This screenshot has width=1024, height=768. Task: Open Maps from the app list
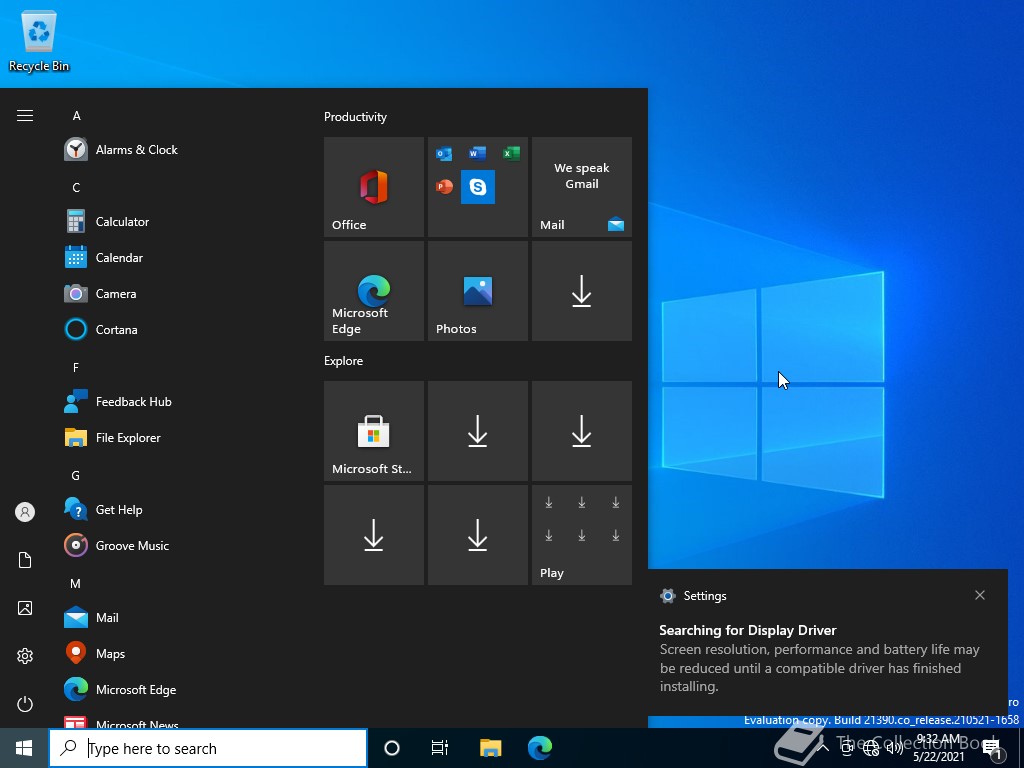(110, 654)
